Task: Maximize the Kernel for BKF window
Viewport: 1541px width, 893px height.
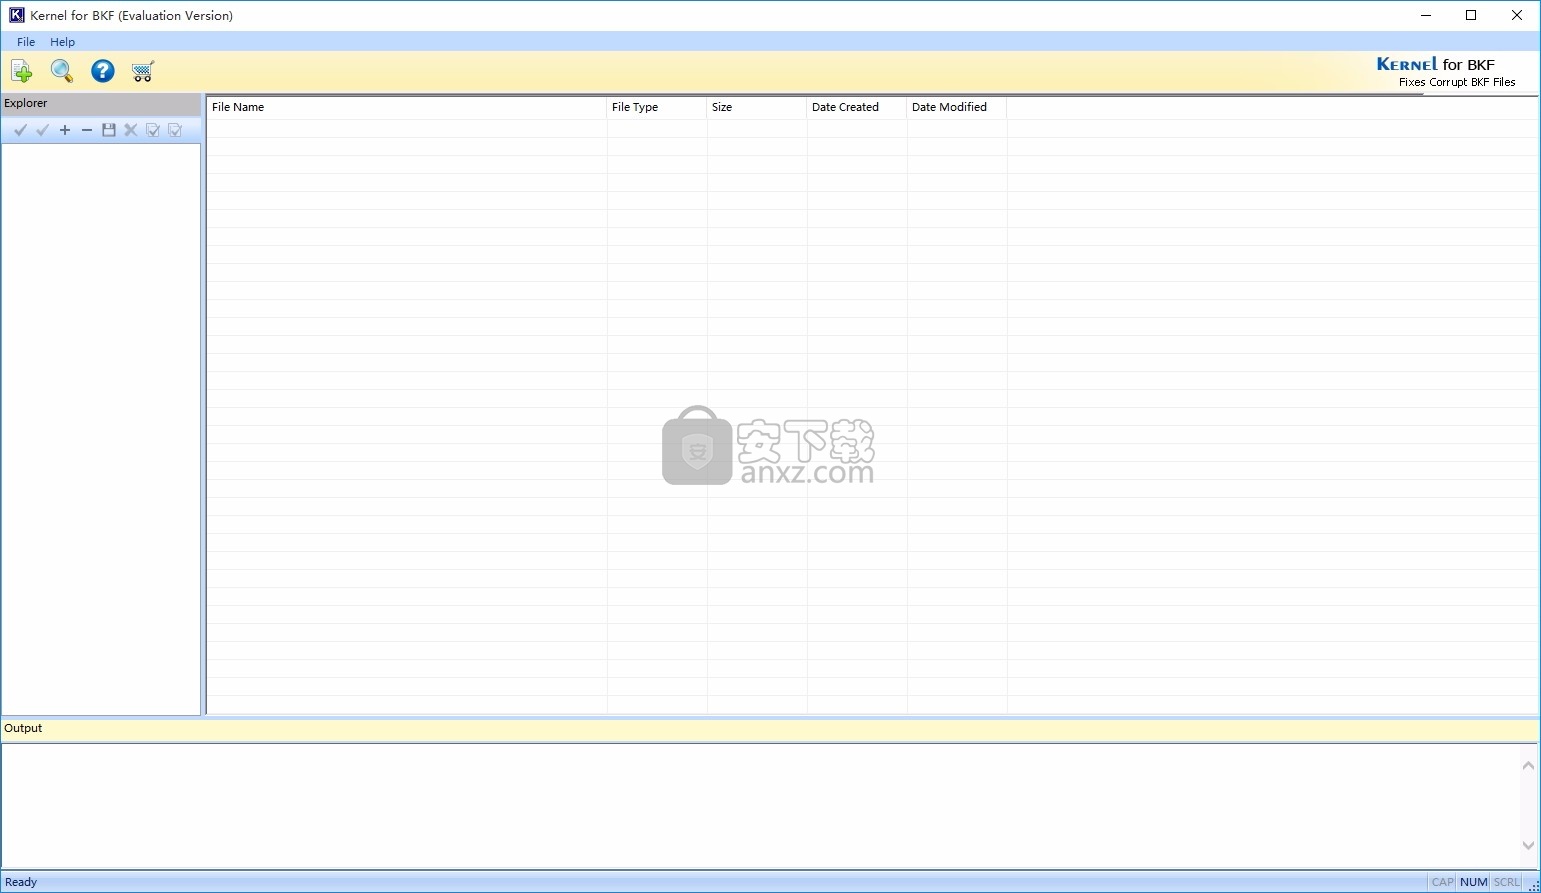Action: [1471, 15]
